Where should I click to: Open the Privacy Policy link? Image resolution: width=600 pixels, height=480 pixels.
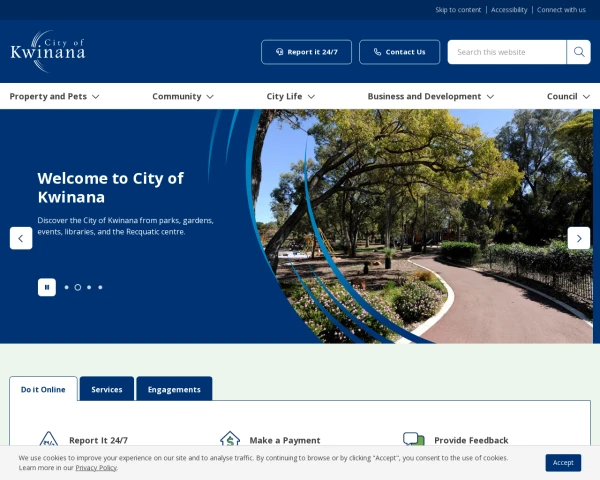coord(96,468)
